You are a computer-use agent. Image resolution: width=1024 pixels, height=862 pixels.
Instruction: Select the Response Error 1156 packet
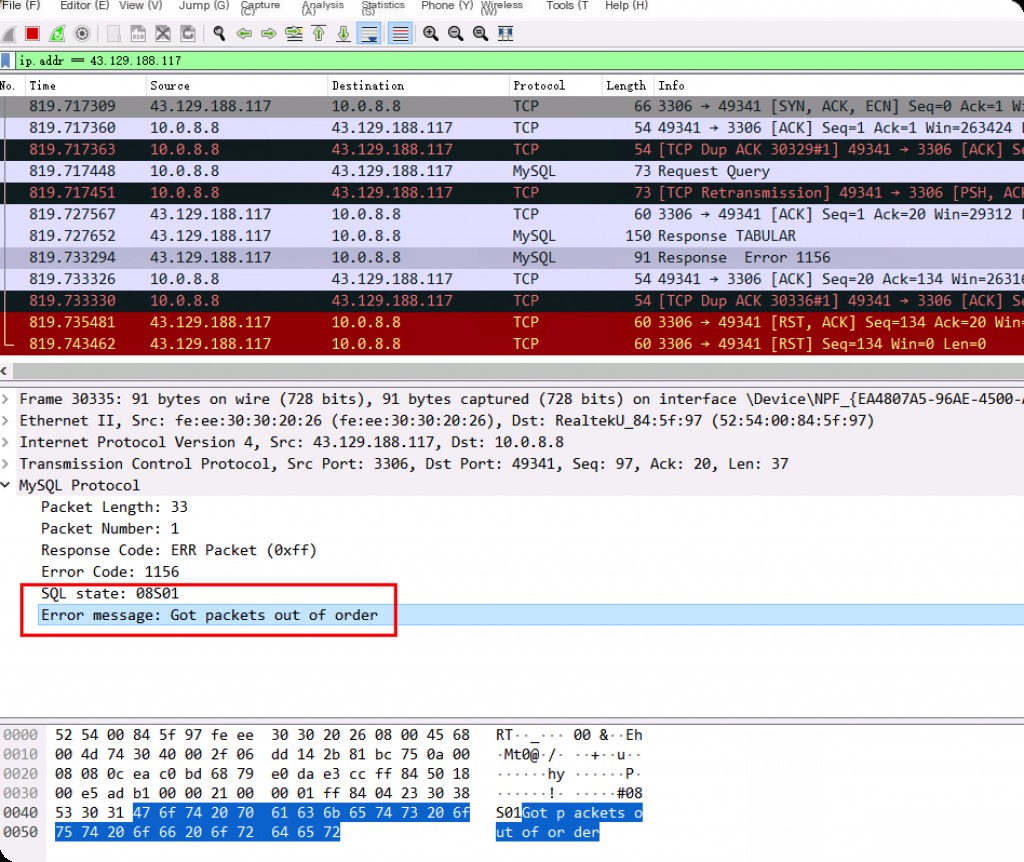click(x=512, y=257)
